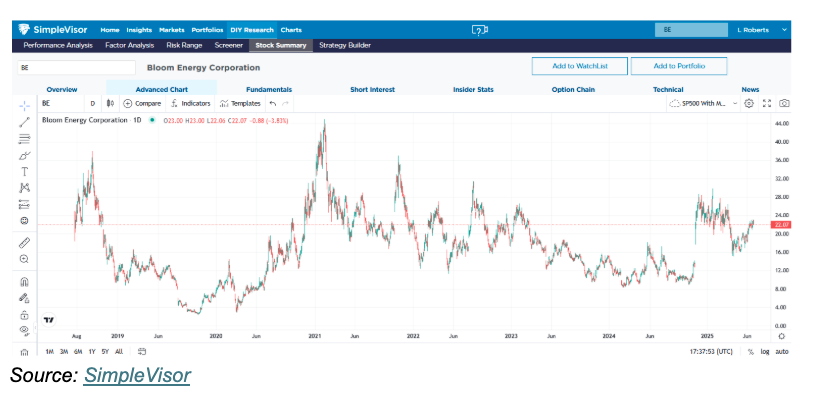Open the Portfolios menu

(207, 30)
